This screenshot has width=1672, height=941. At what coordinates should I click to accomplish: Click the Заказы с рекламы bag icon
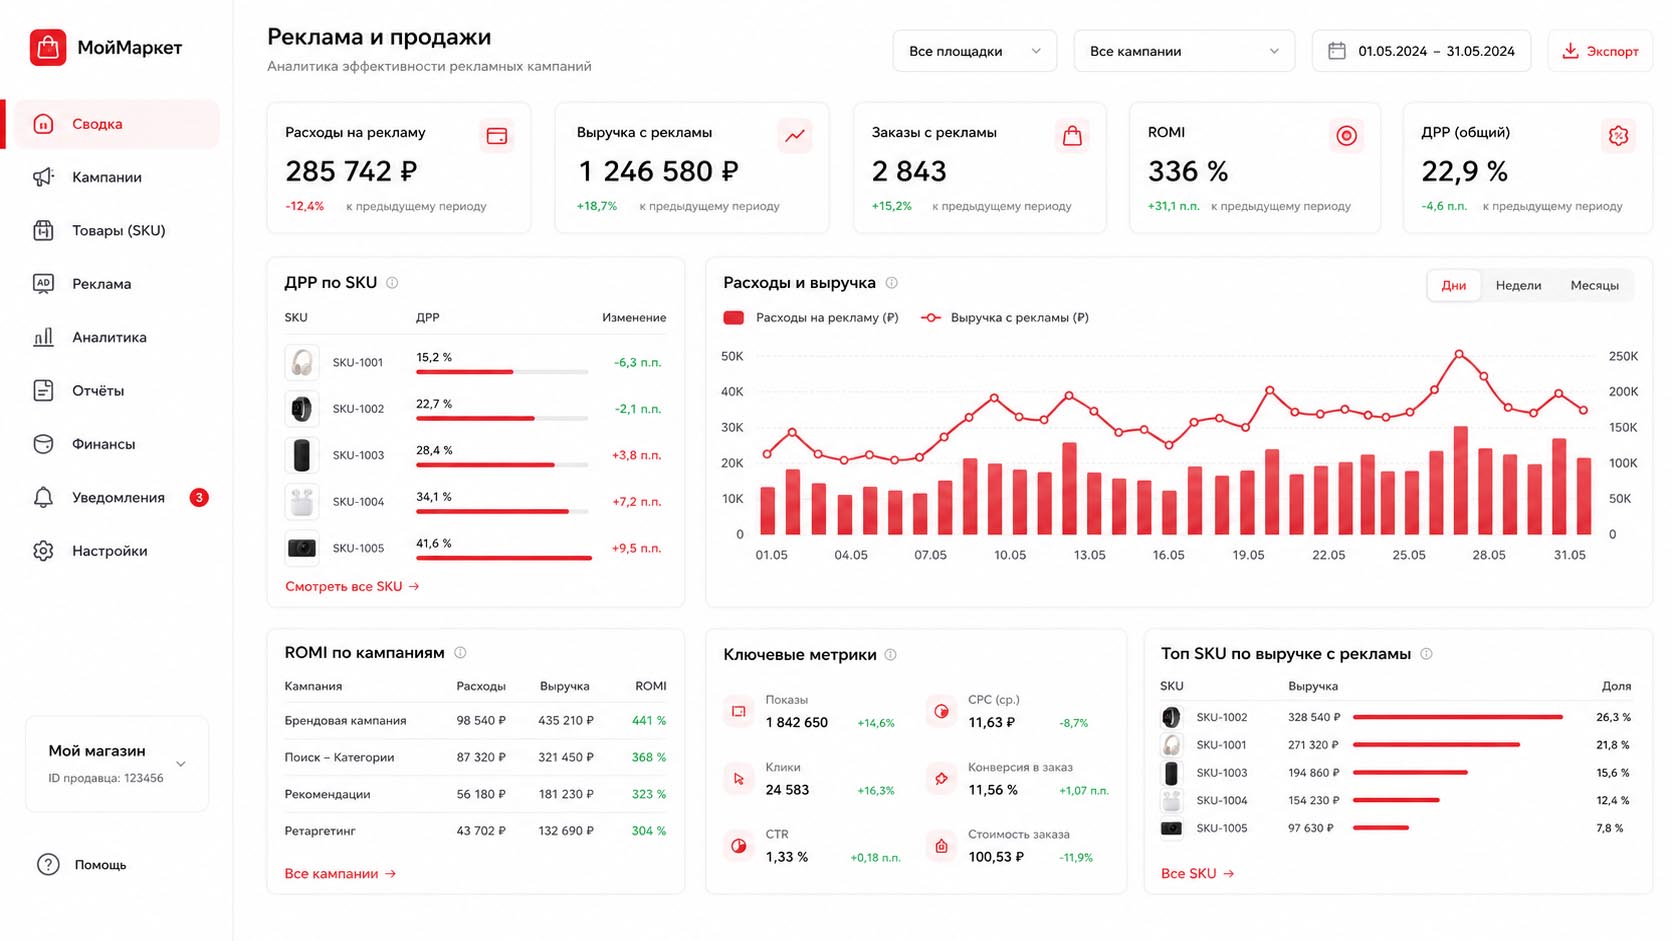coord(1072,136)
